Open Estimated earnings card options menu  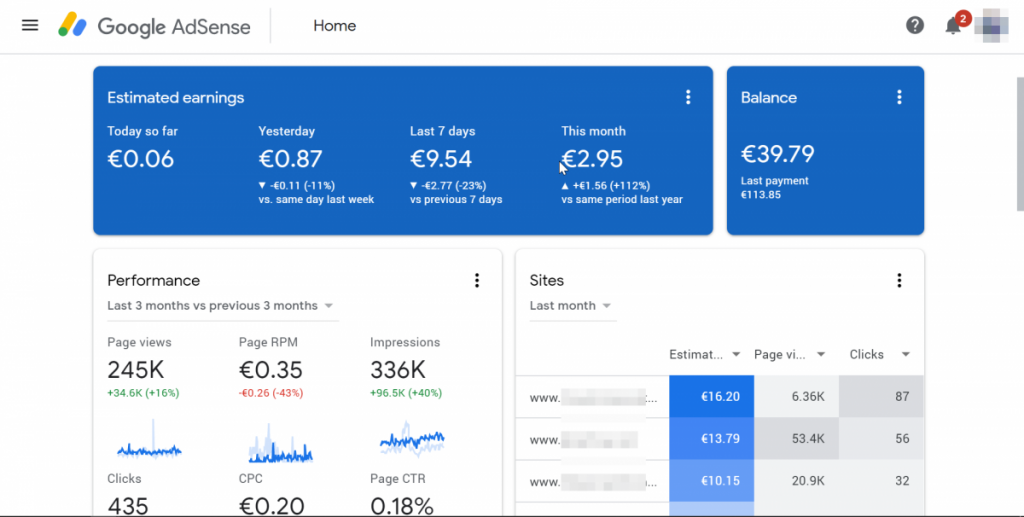click(x=688, y=97)
